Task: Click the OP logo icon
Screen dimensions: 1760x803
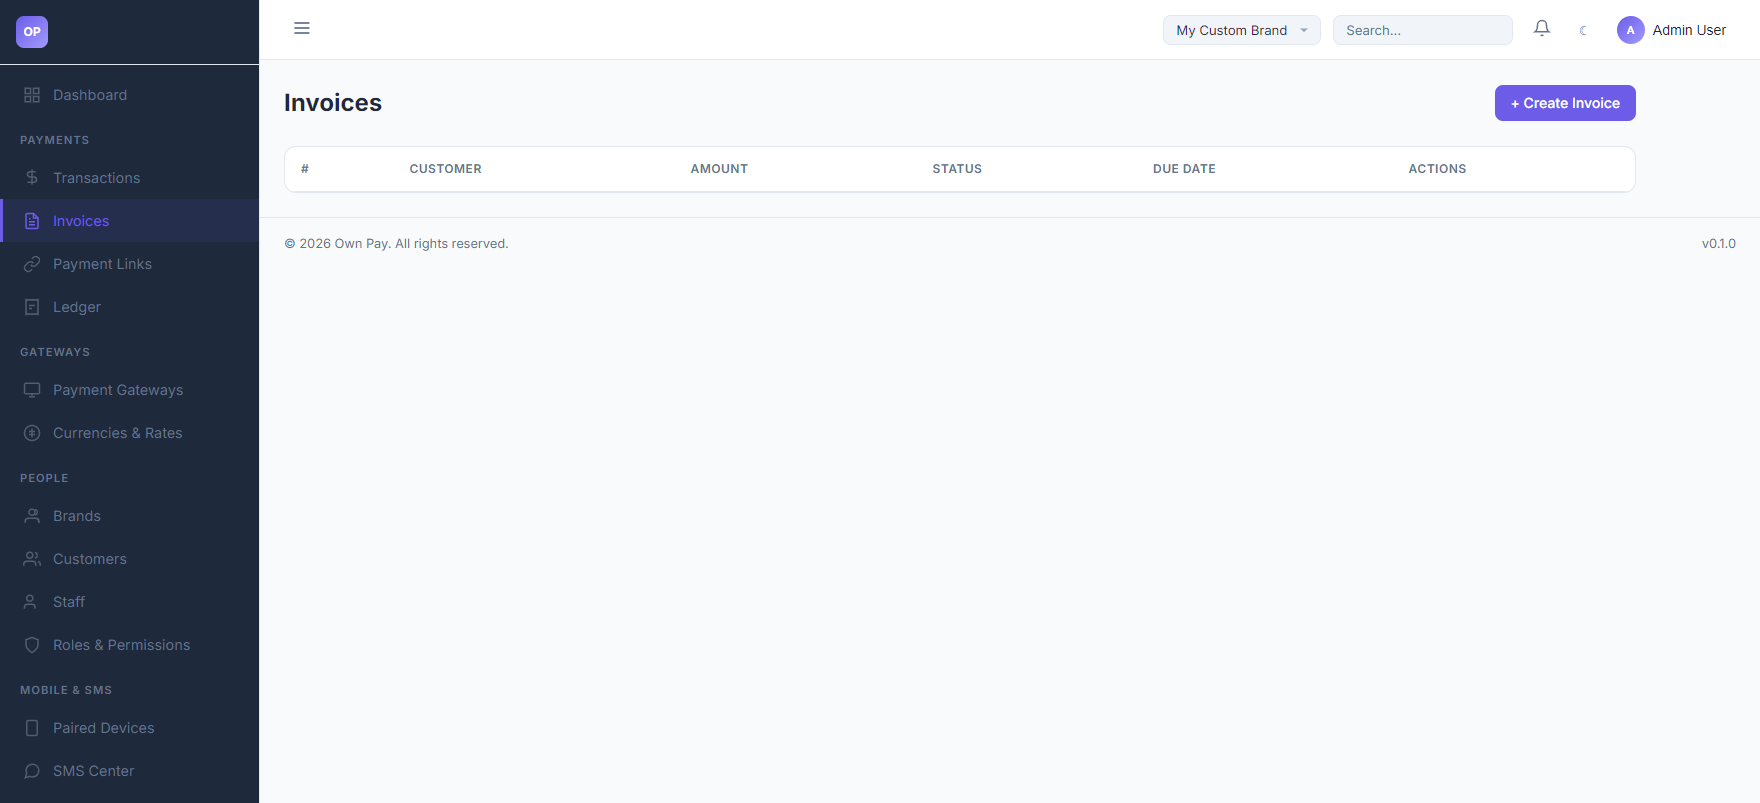Action: pos(32,32)
